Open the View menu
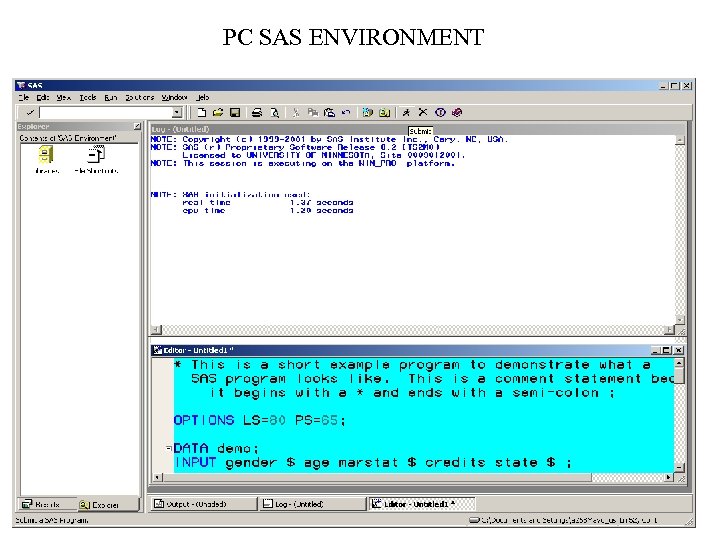 (63, 98)
